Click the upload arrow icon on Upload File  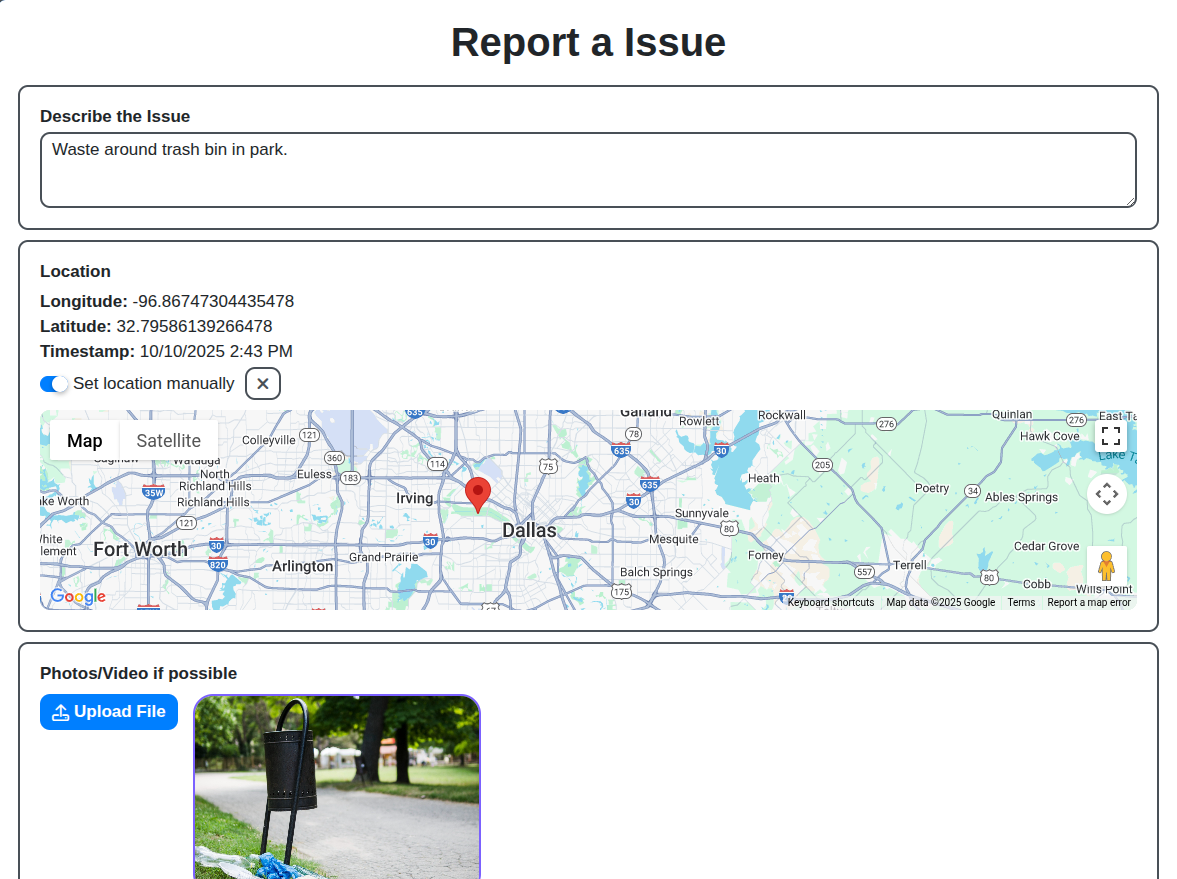[61, 711]
